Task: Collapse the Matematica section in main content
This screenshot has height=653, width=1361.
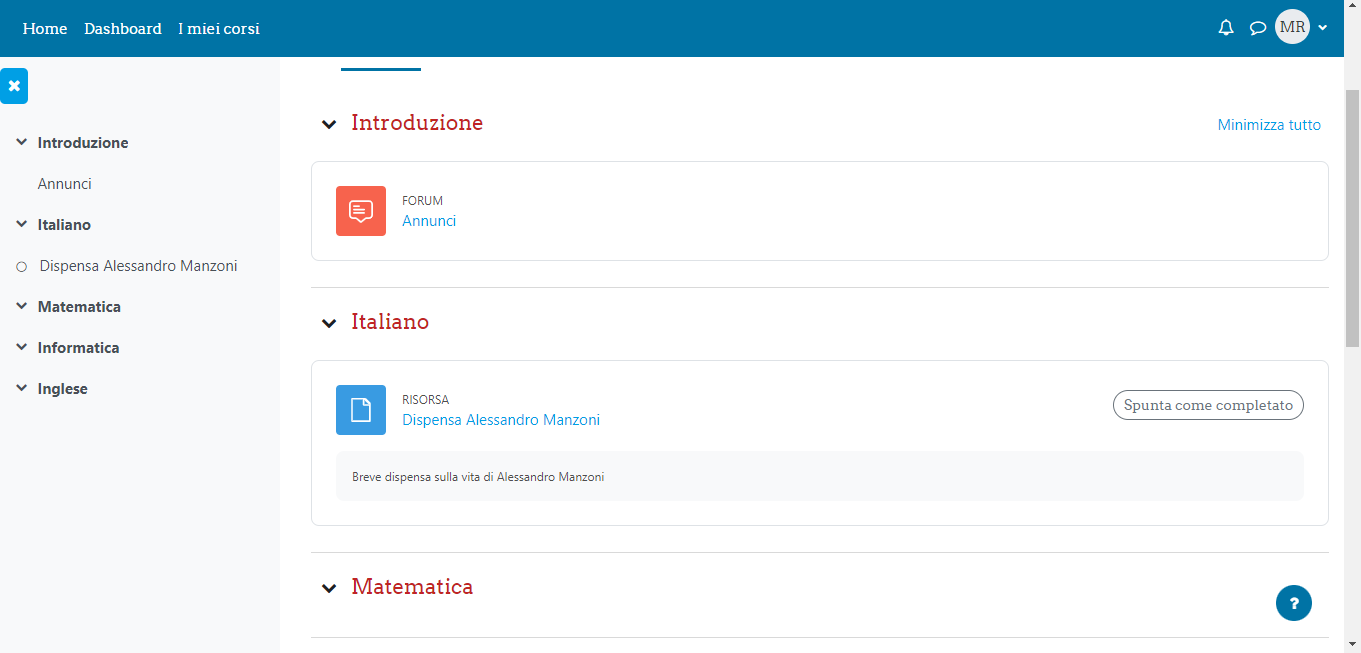Action: tap(328, 588)
